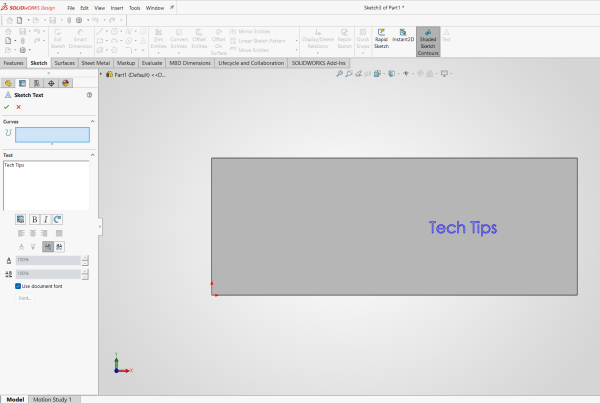Flip the text vertically
This screenshot has width=600, height=403.
click(x=21, y=247)
